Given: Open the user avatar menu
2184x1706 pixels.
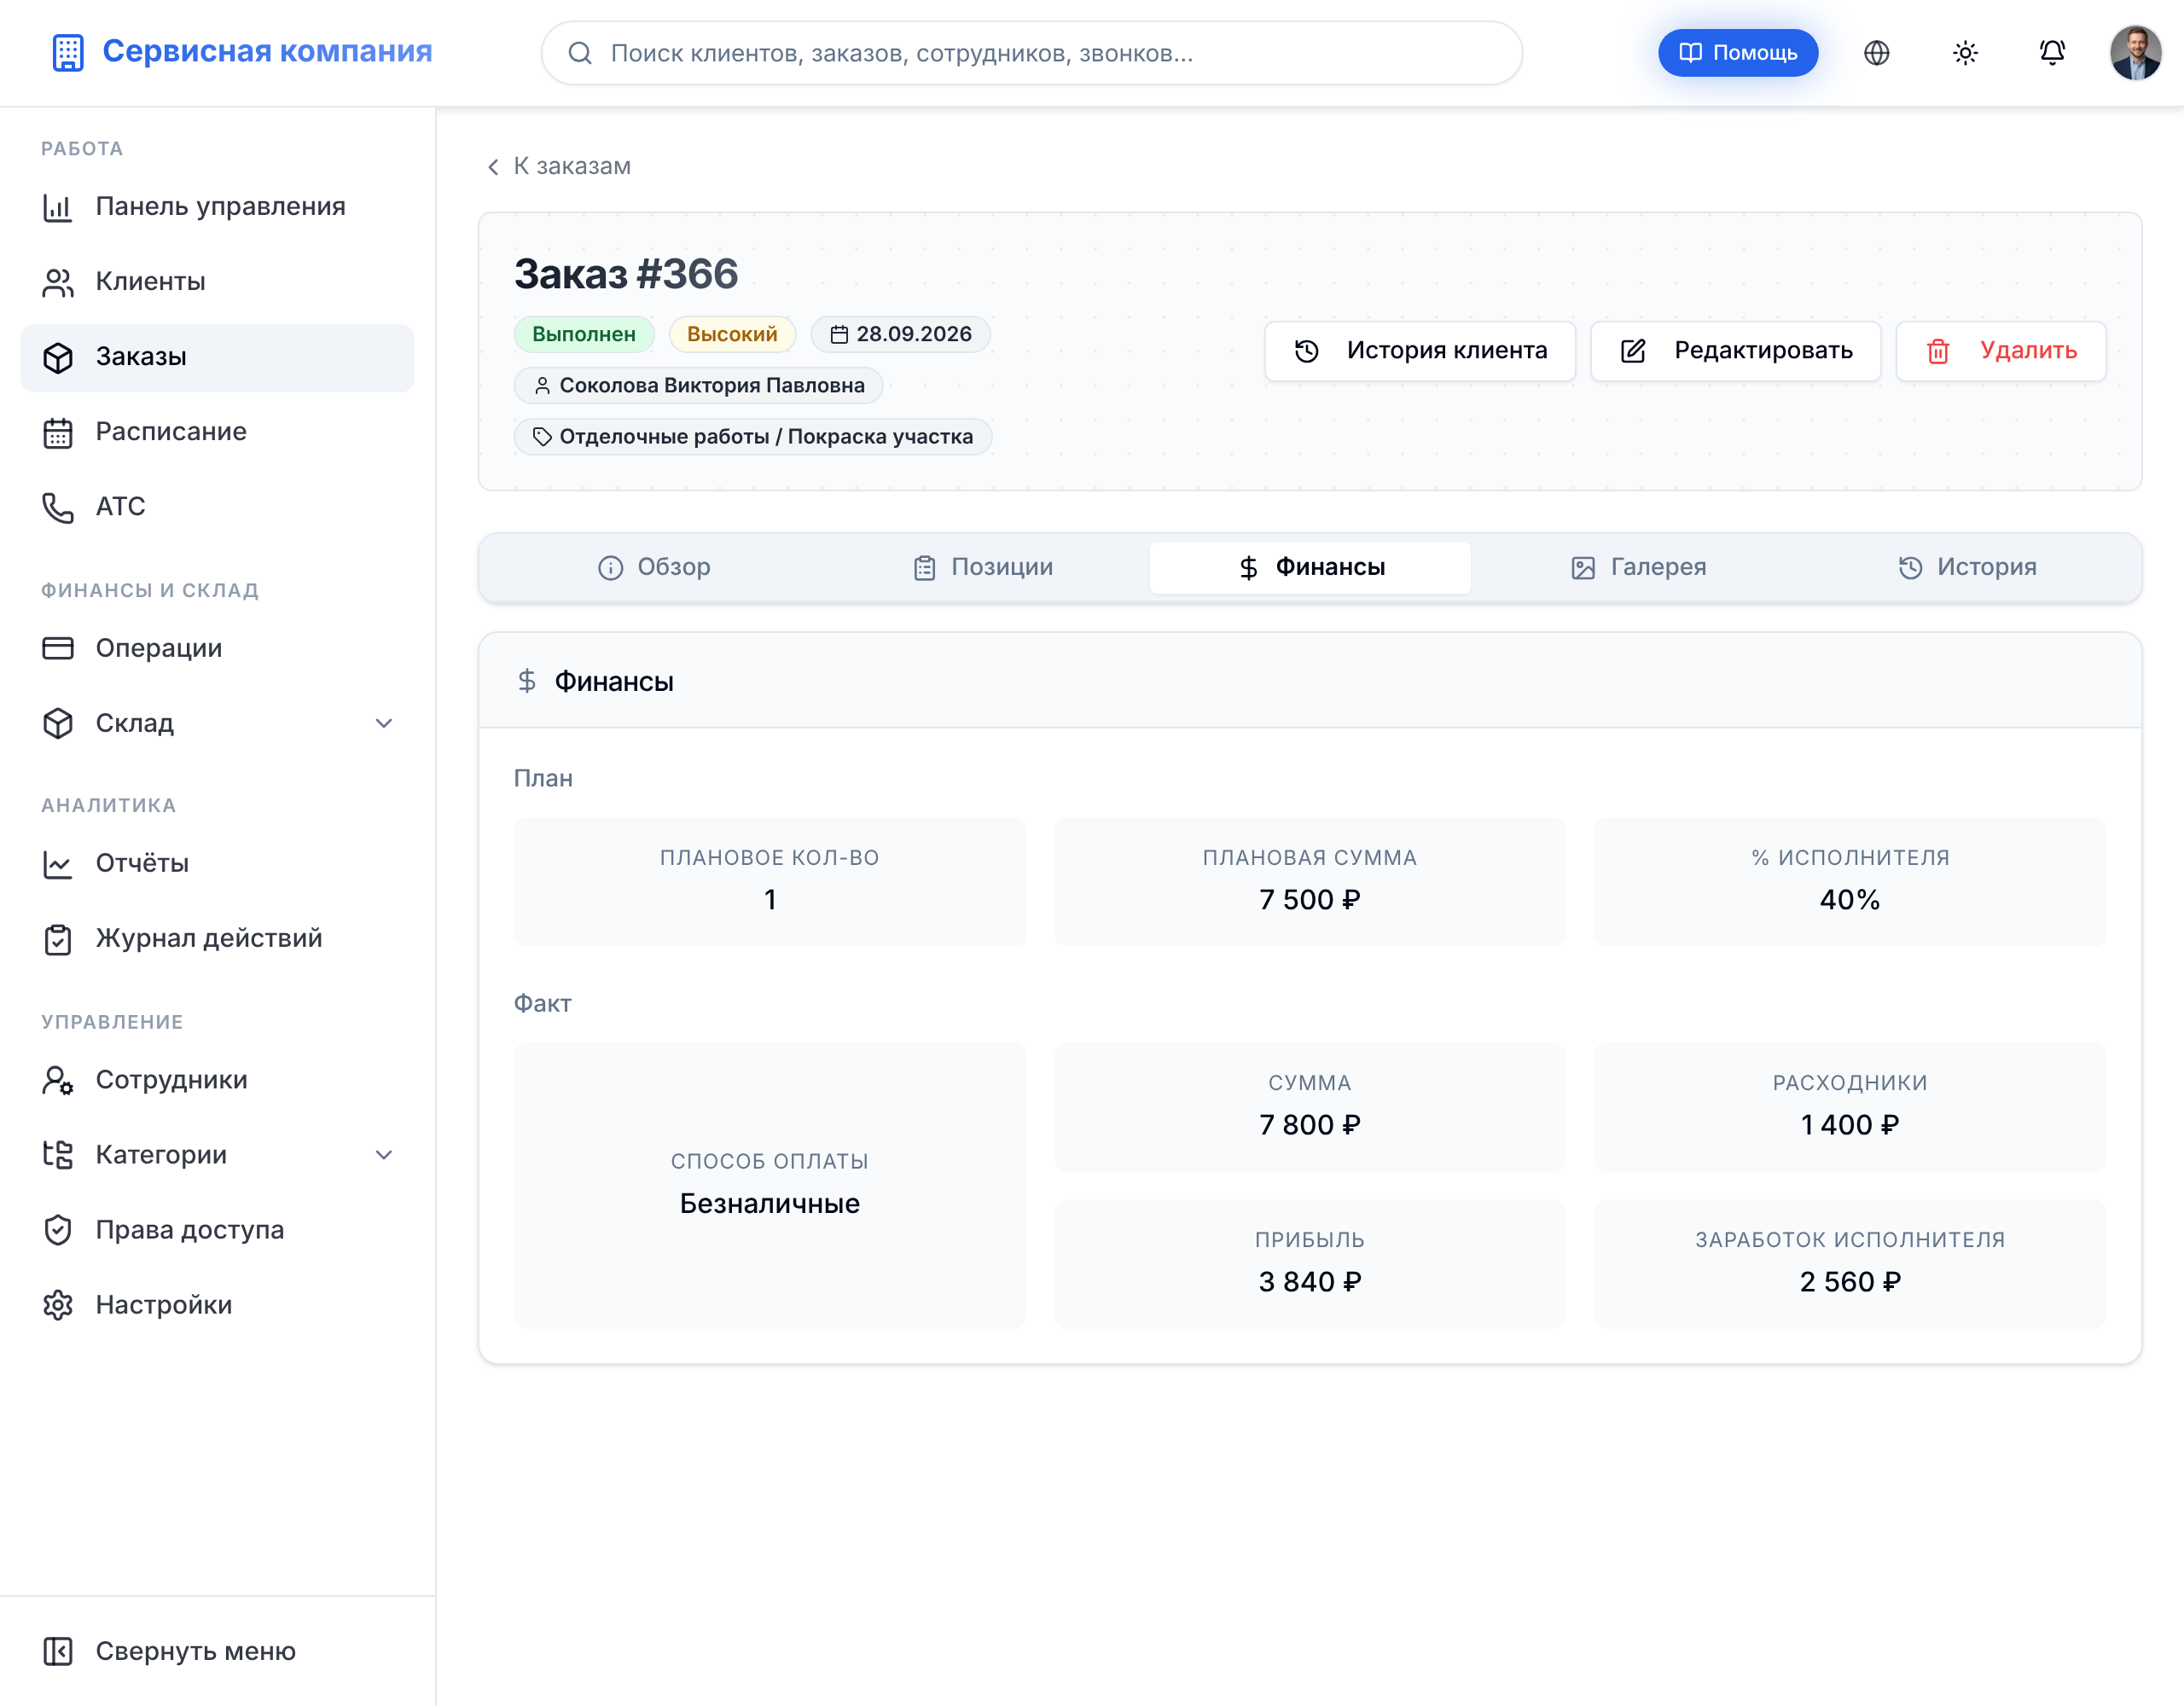Looking at the screenshot, I should tap(2135, 52).
